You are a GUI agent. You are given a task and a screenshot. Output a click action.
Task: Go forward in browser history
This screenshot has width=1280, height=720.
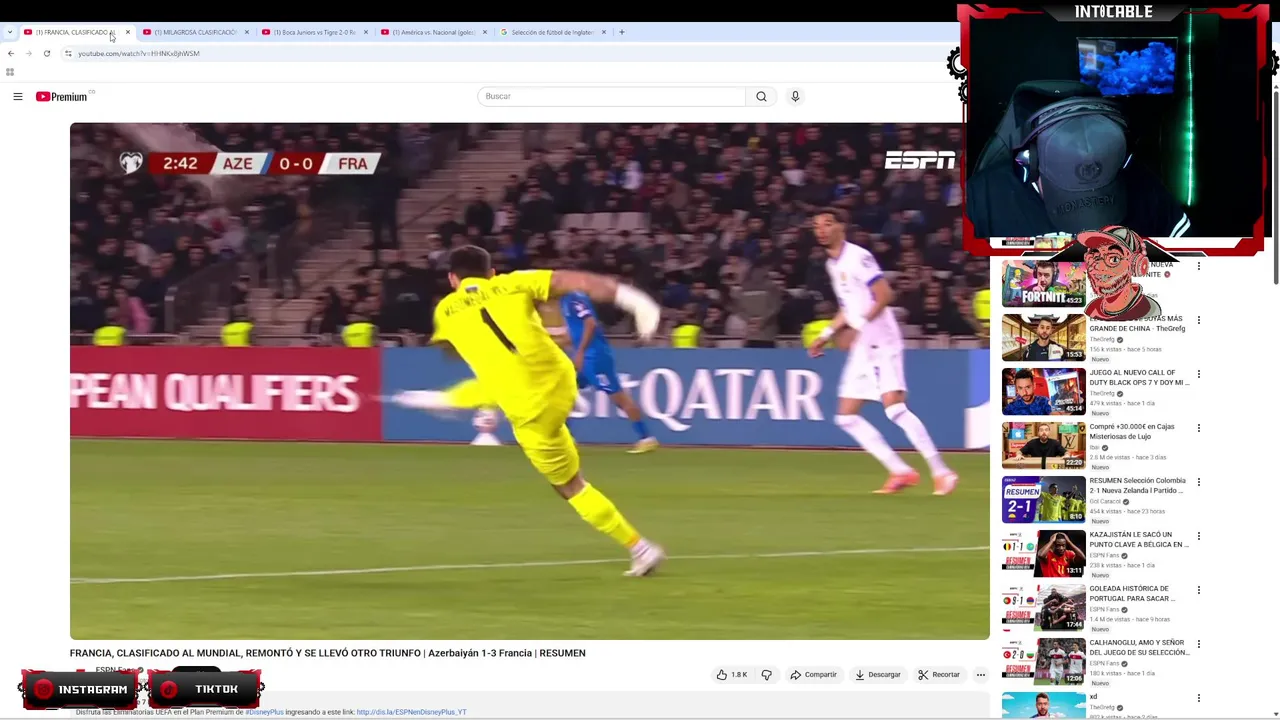[x=28, y=53]
